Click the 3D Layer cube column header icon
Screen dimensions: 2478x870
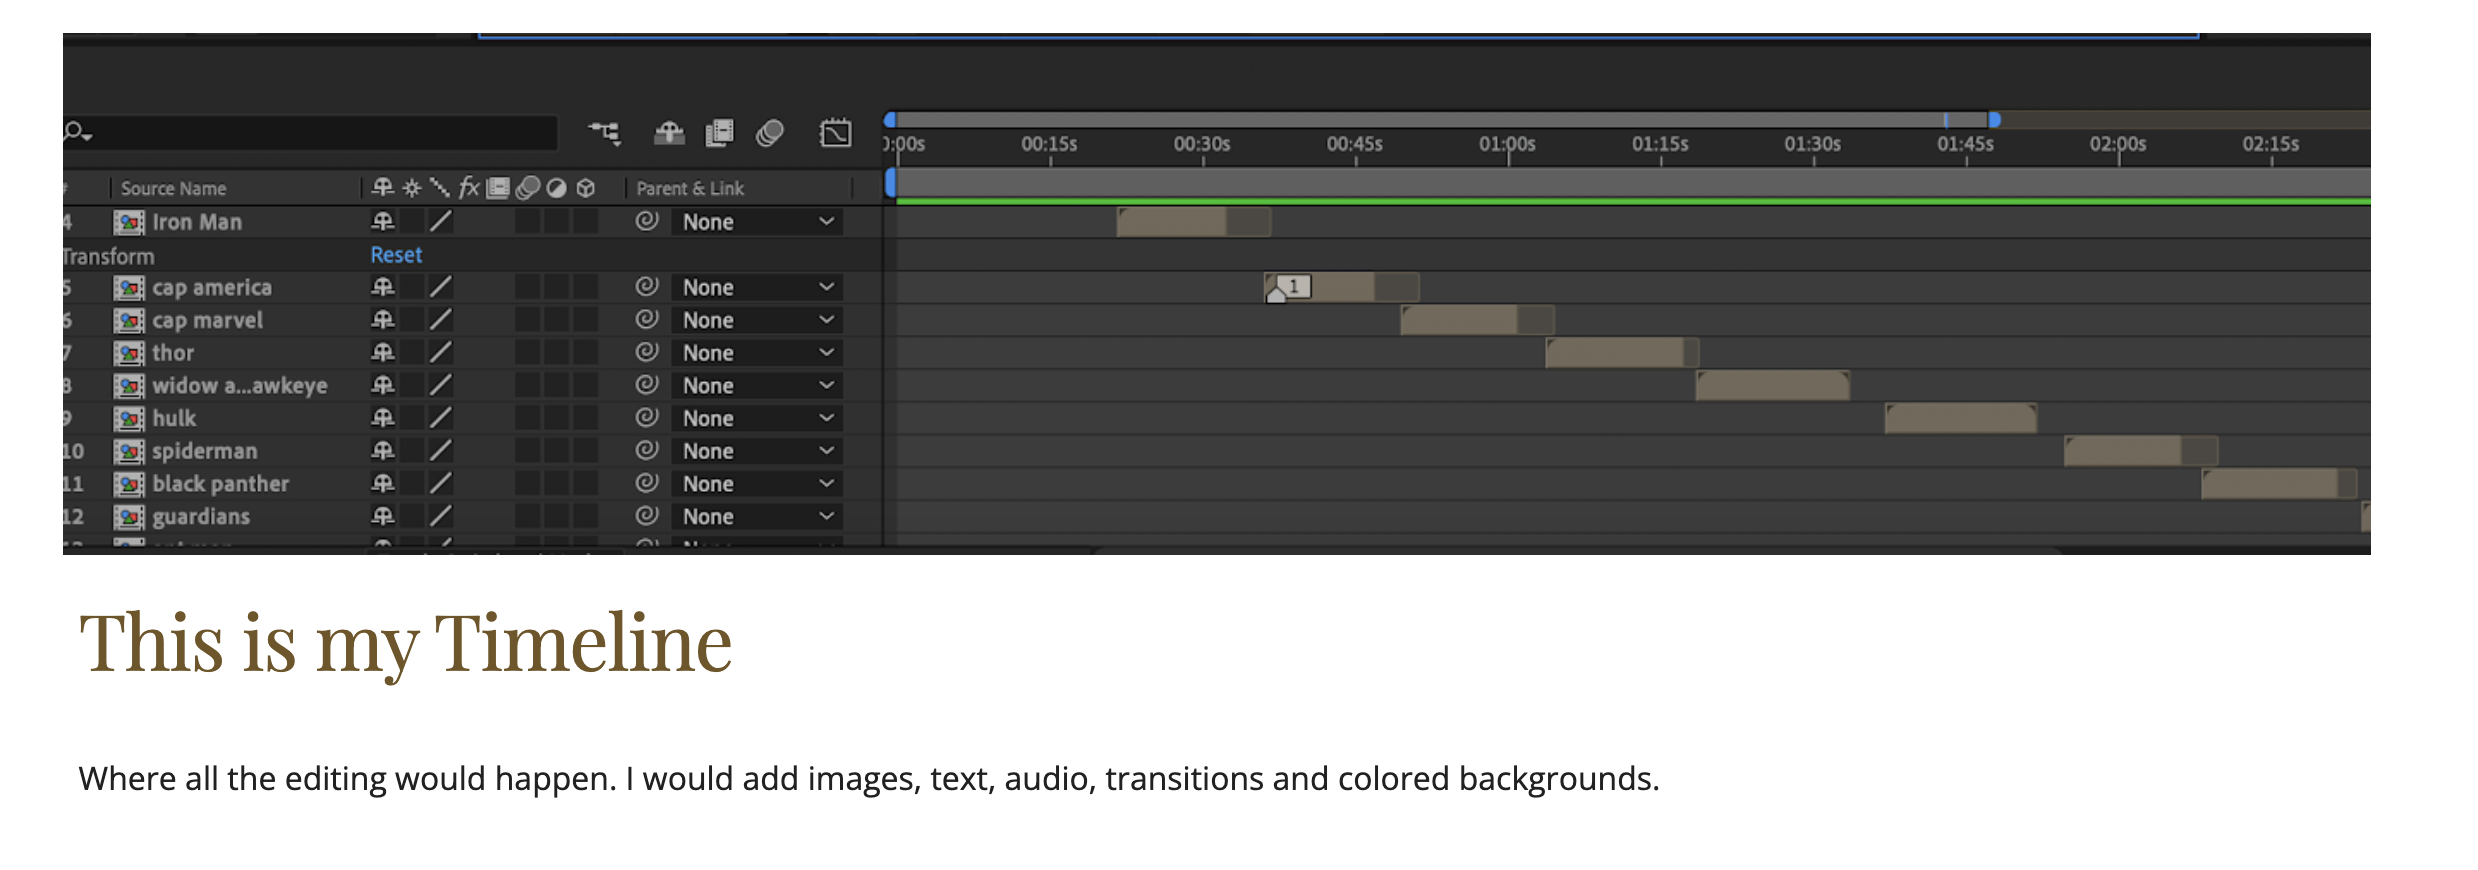(586, 188)
